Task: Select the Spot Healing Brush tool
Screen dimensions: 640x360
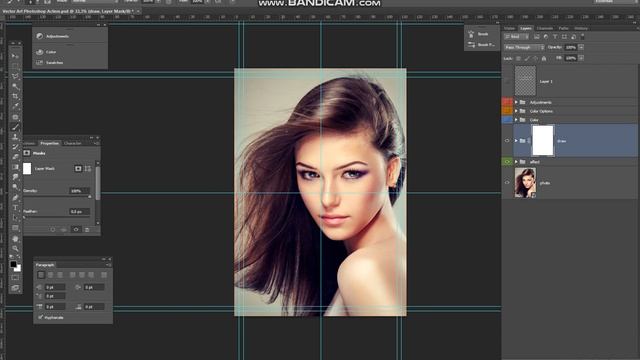Action: point(15,117)
